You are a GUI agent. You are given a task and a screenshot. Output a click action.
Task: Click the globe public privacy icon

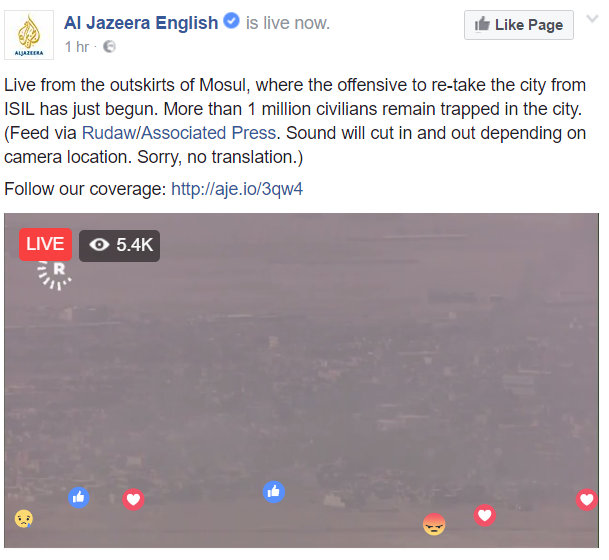tap(109, 47)
